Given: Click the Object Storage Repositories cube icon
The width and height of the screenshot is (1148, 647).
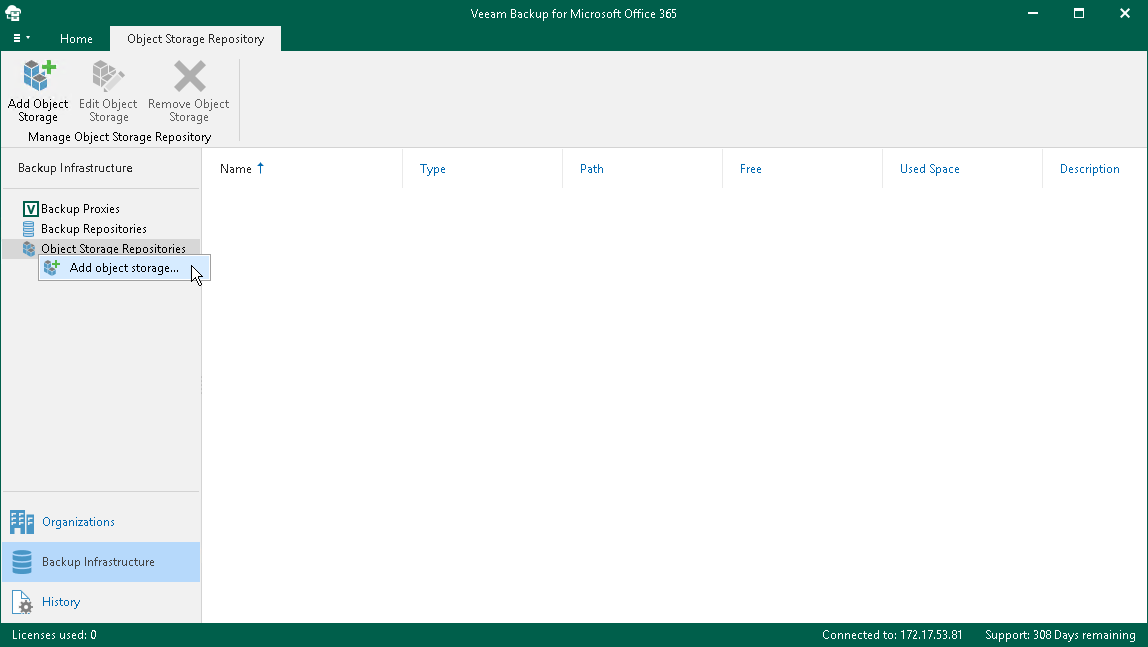Looking at the screenshot, I should (x=29, y=249).
